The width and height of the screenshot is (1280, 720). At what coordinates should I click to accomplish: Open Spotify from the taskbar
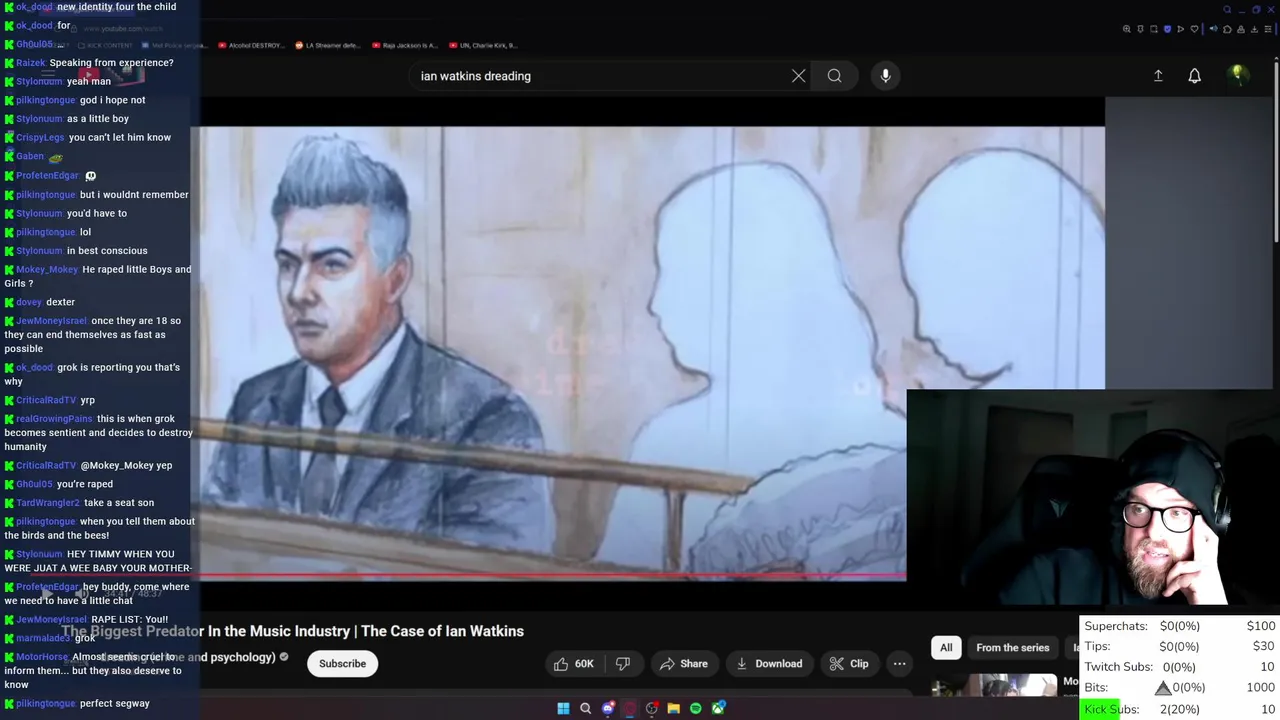coord(696,708)
